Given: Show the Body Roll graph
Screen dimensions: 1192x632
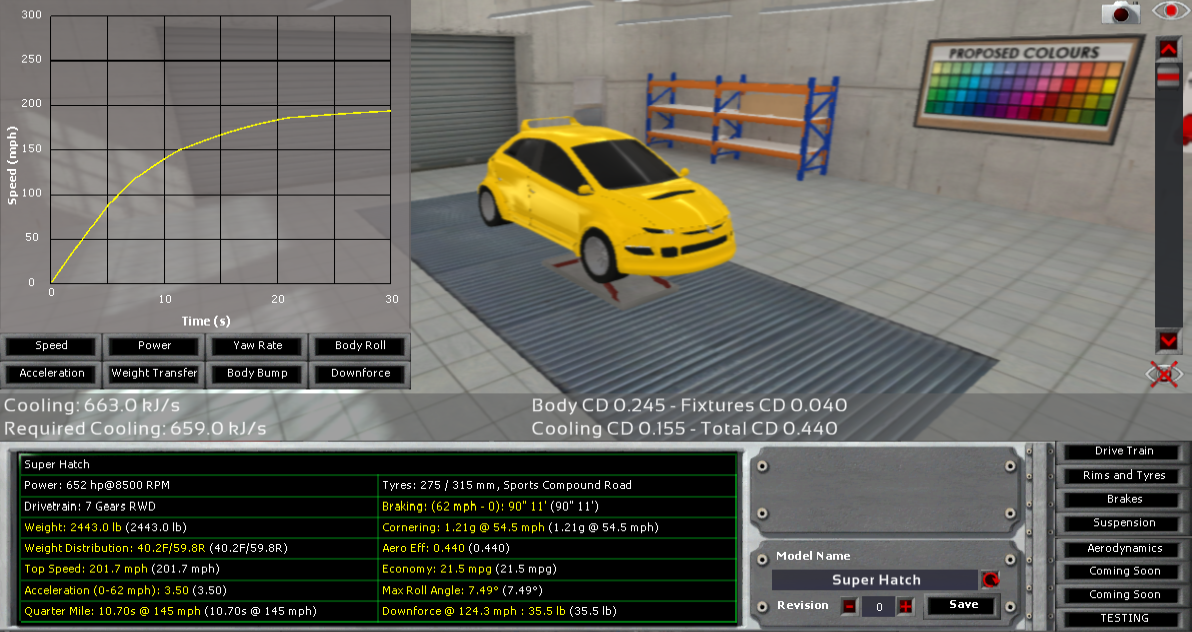Looking at the screenshot, I should click(360, 346).
